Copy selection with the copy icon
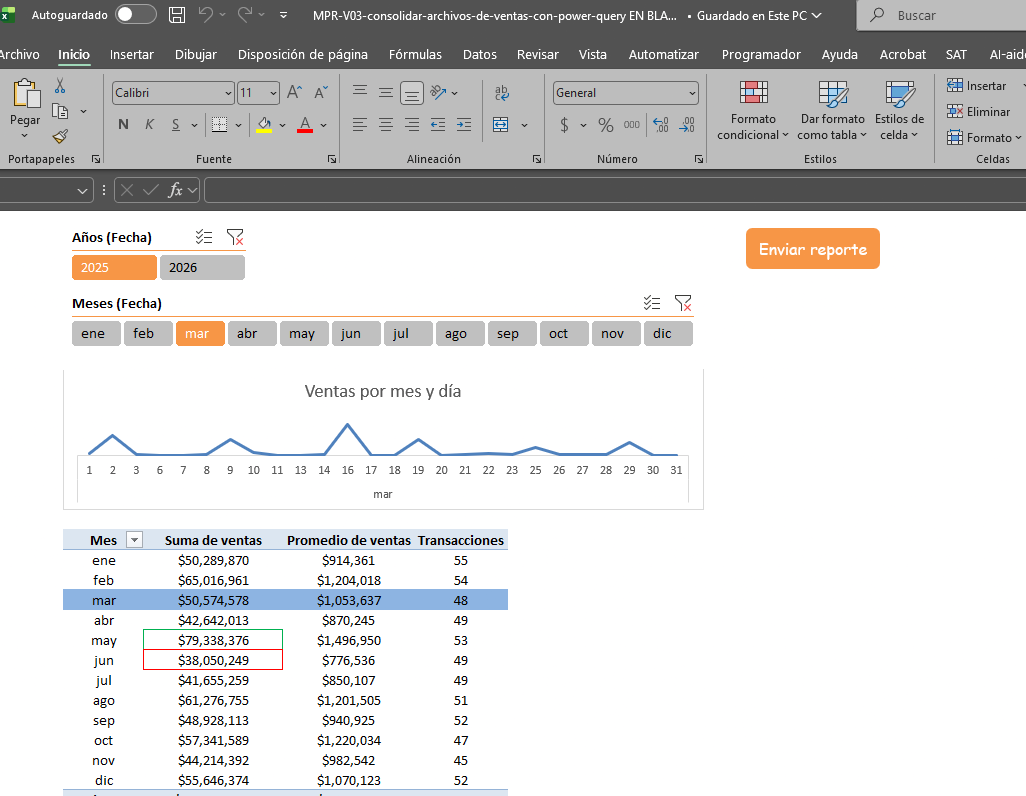Screen dimensions: 1026x796 (x=60, y=111)
